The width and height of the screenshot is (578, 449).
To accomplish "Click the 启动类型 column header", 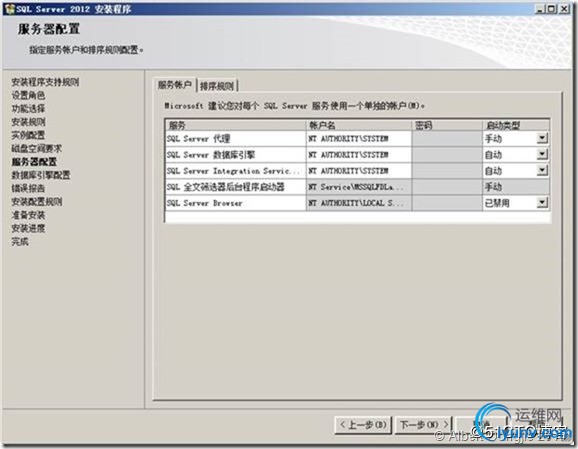I will [516, 125].
